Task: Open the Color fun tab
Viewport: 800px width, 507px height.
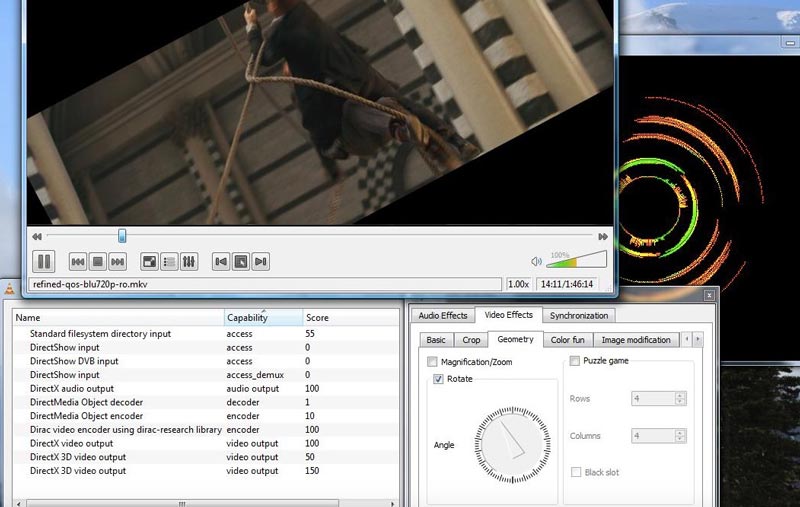Action: (568, 340)
